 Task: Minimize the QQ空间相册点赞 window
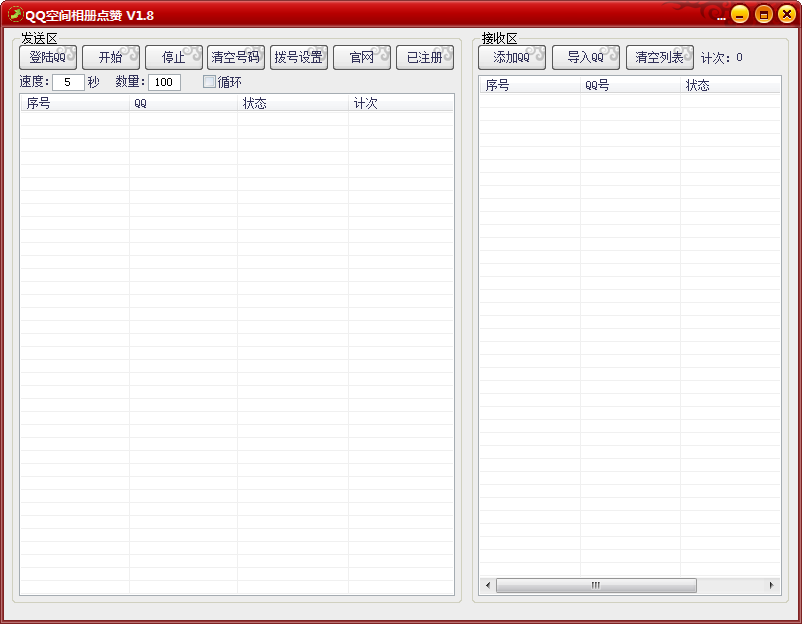tap(740, 14)
